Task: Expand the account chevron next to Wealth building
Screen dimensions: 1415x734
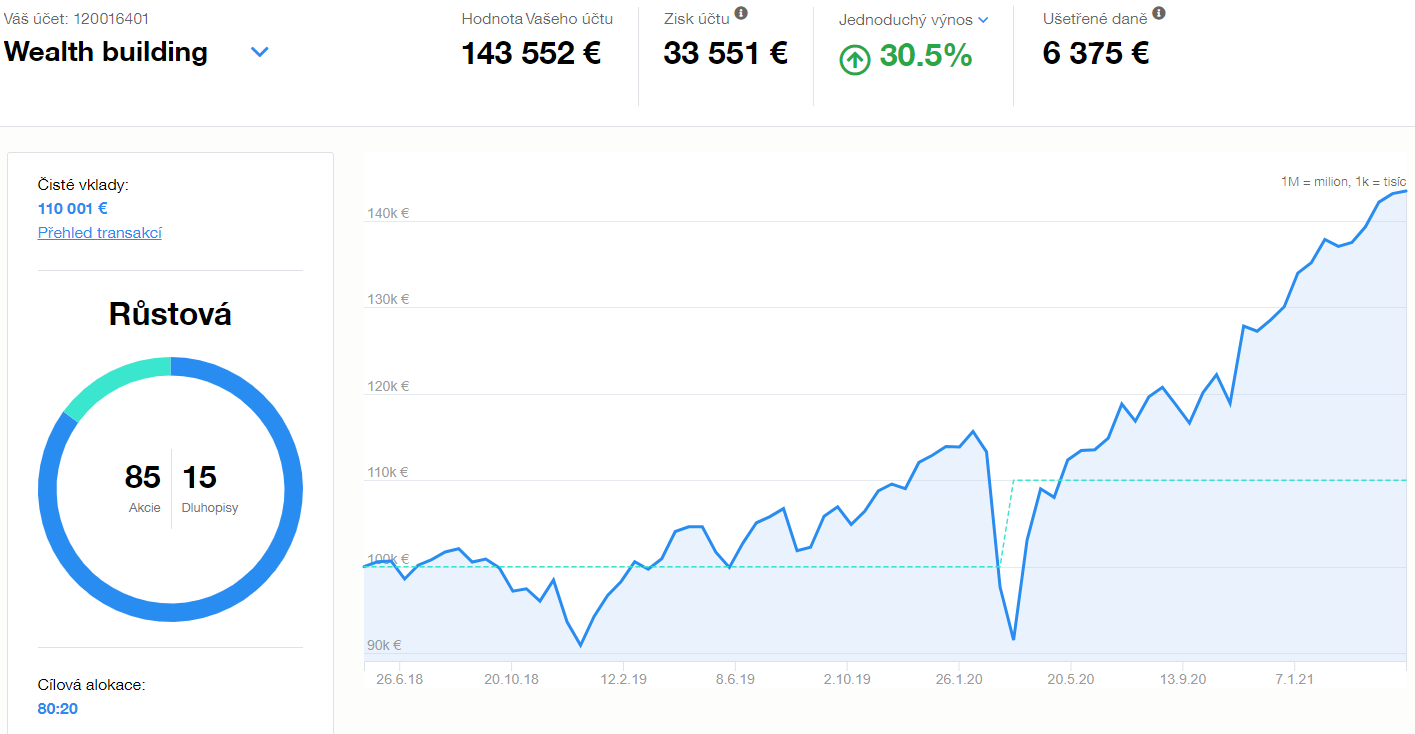Action: point(260,52)
